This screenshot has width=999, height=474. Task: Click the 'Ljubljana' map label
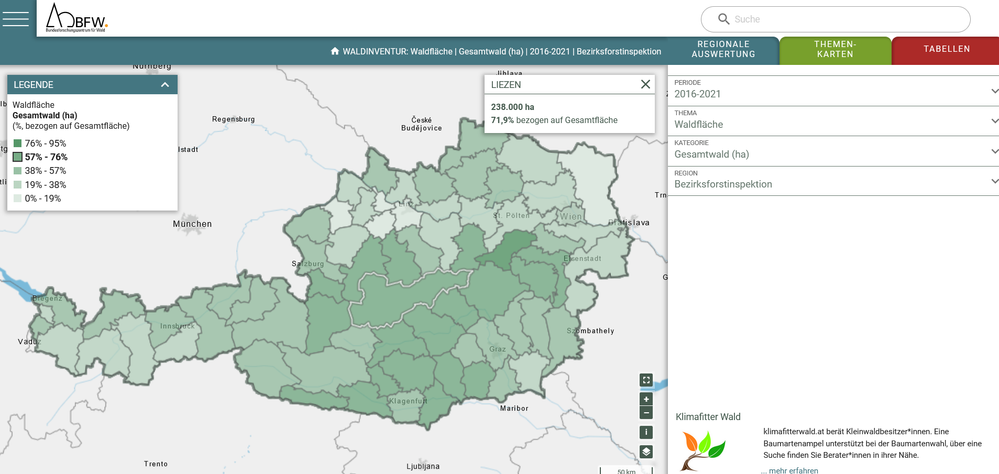(423, 466)
